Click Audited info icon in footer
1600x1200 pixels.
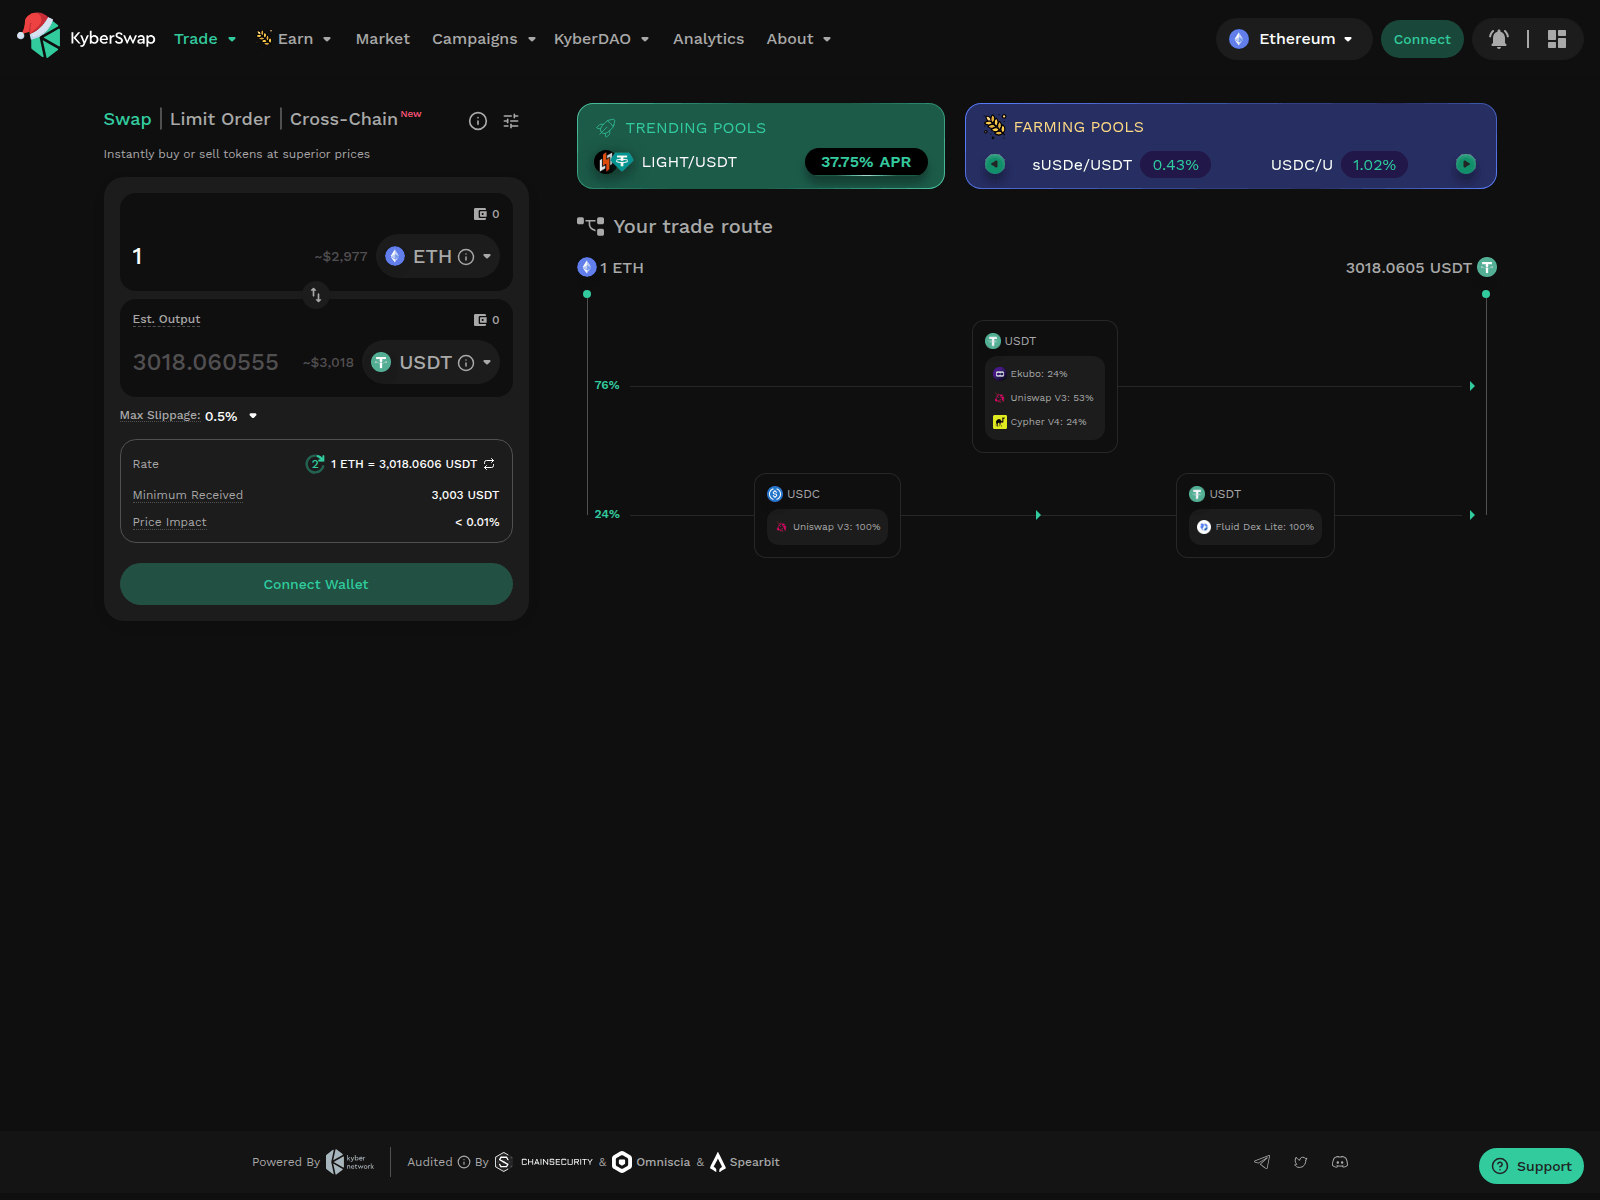[x=464, y=1162]
